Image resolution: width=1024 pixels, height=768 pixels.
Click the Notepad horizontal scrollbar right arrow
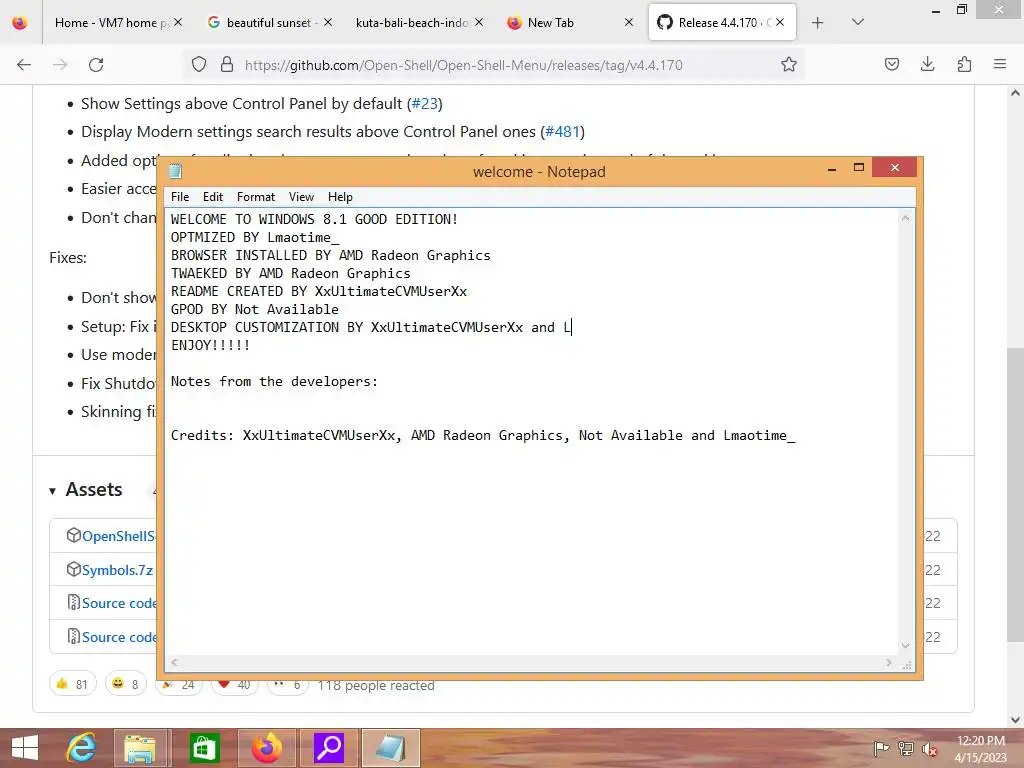click(889, 662)
